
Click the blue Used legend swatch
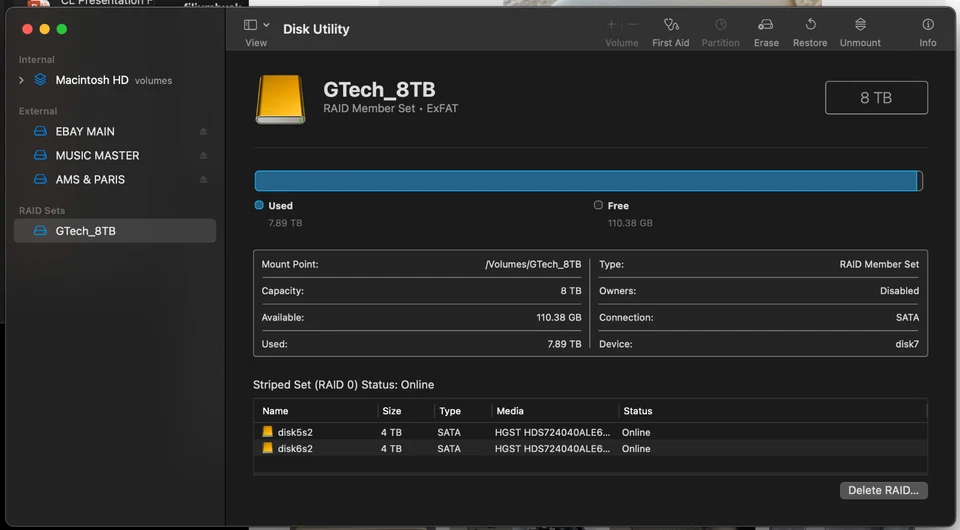tap(259, 205)
